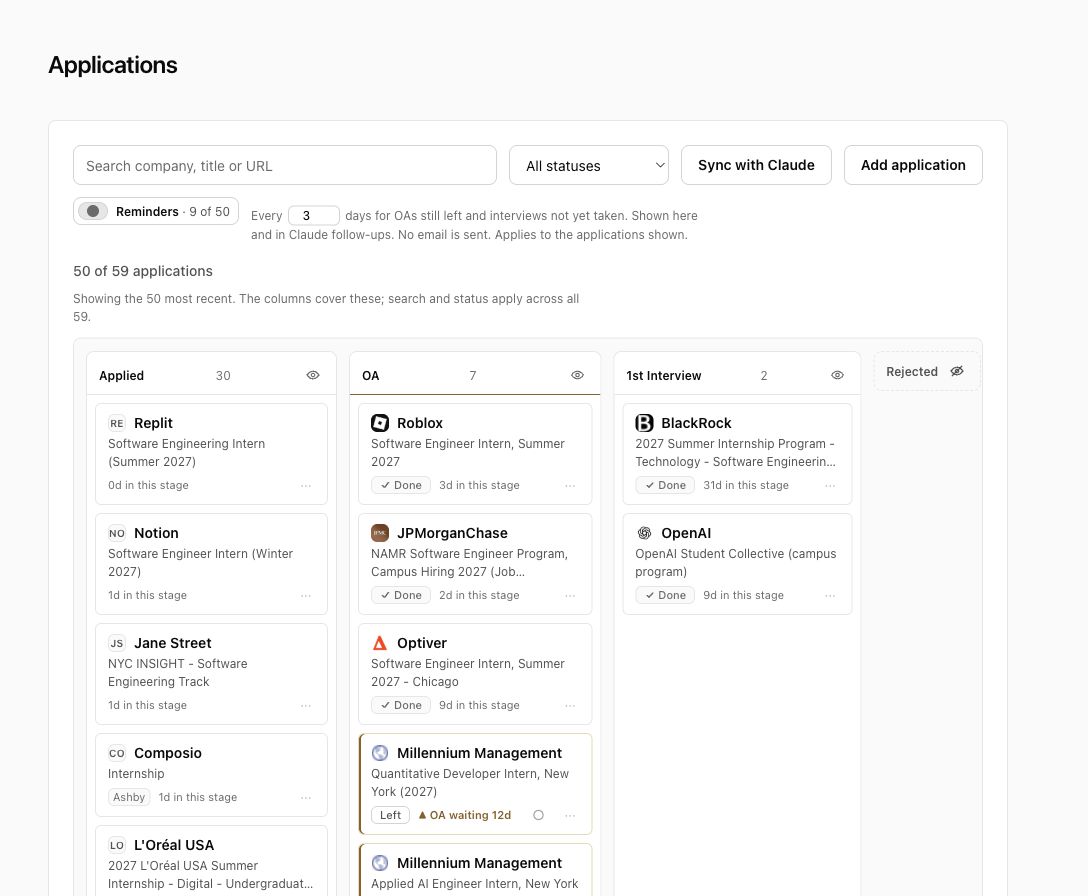
Task: Toggle the Done status on Roblox card
Action: click(401, 485)
